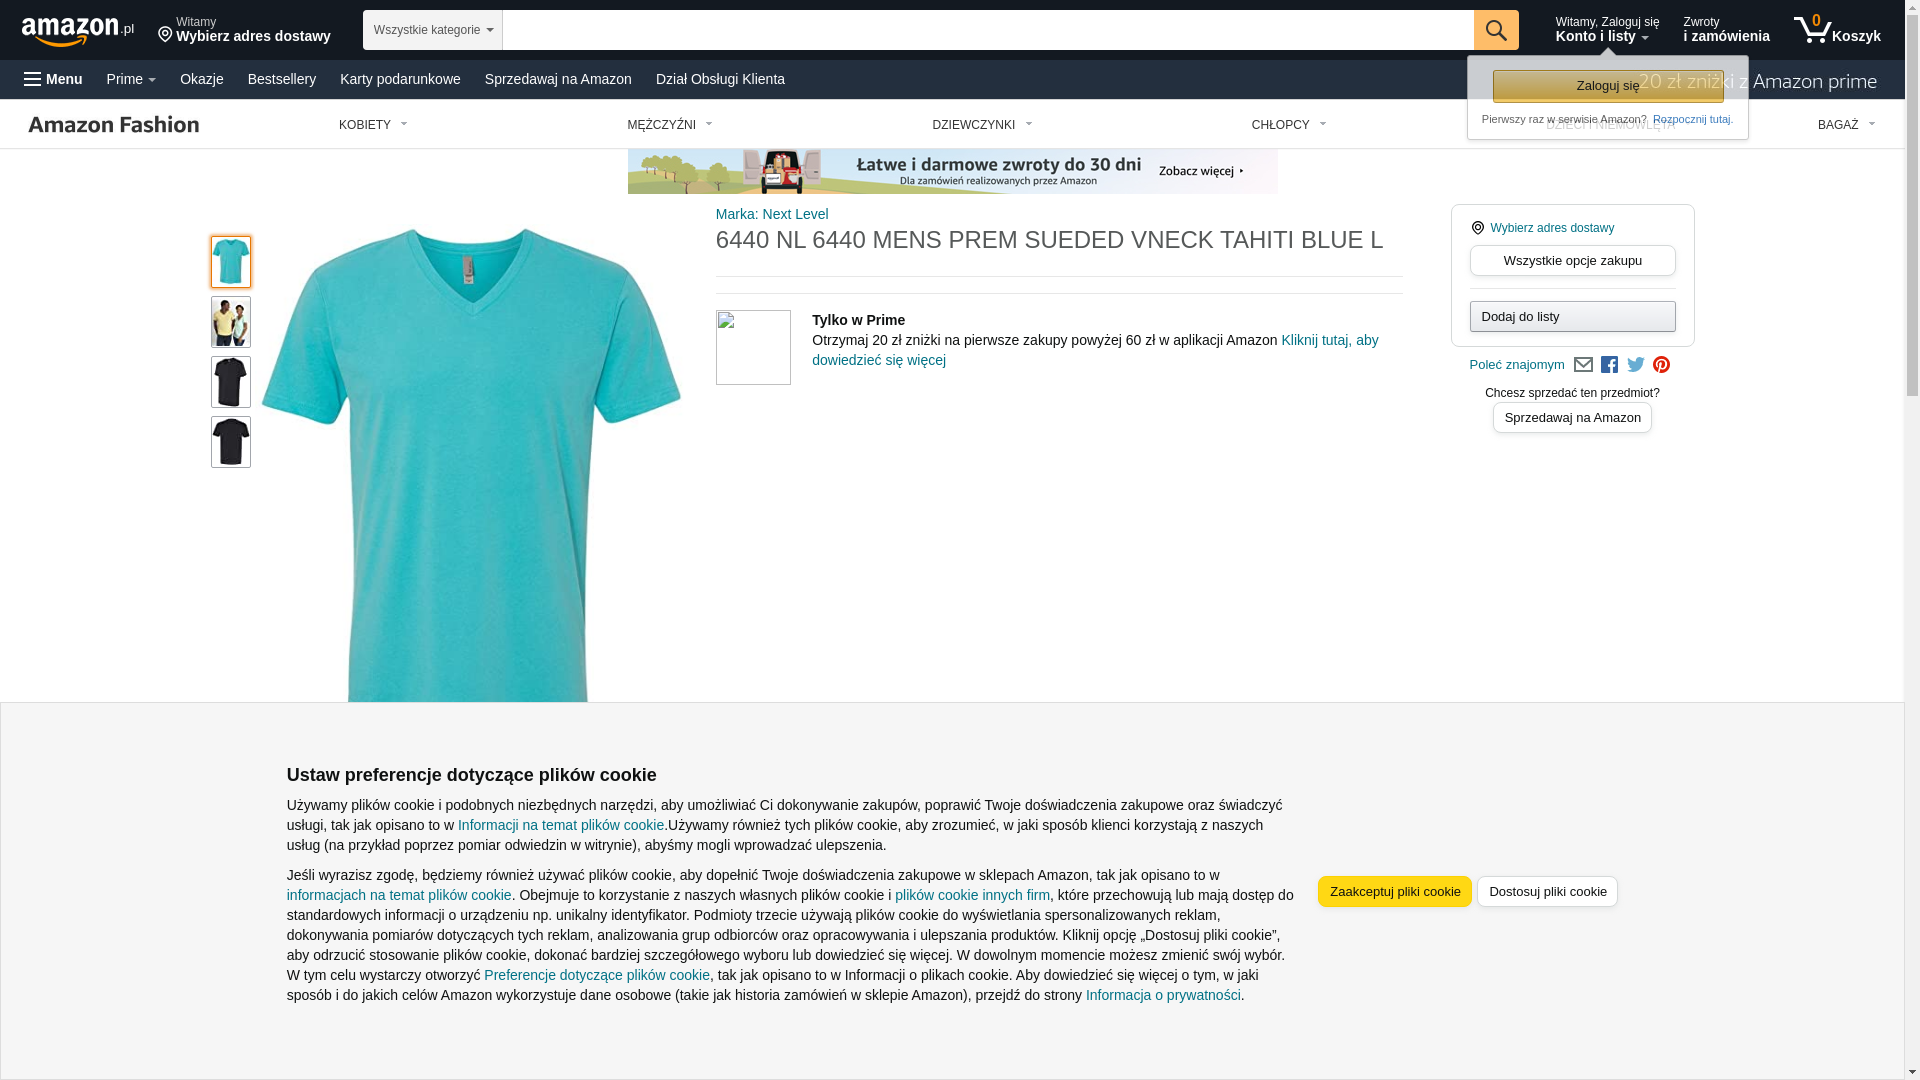
Task: Share product on Twitter icon
Action: tap(1636, 365)
